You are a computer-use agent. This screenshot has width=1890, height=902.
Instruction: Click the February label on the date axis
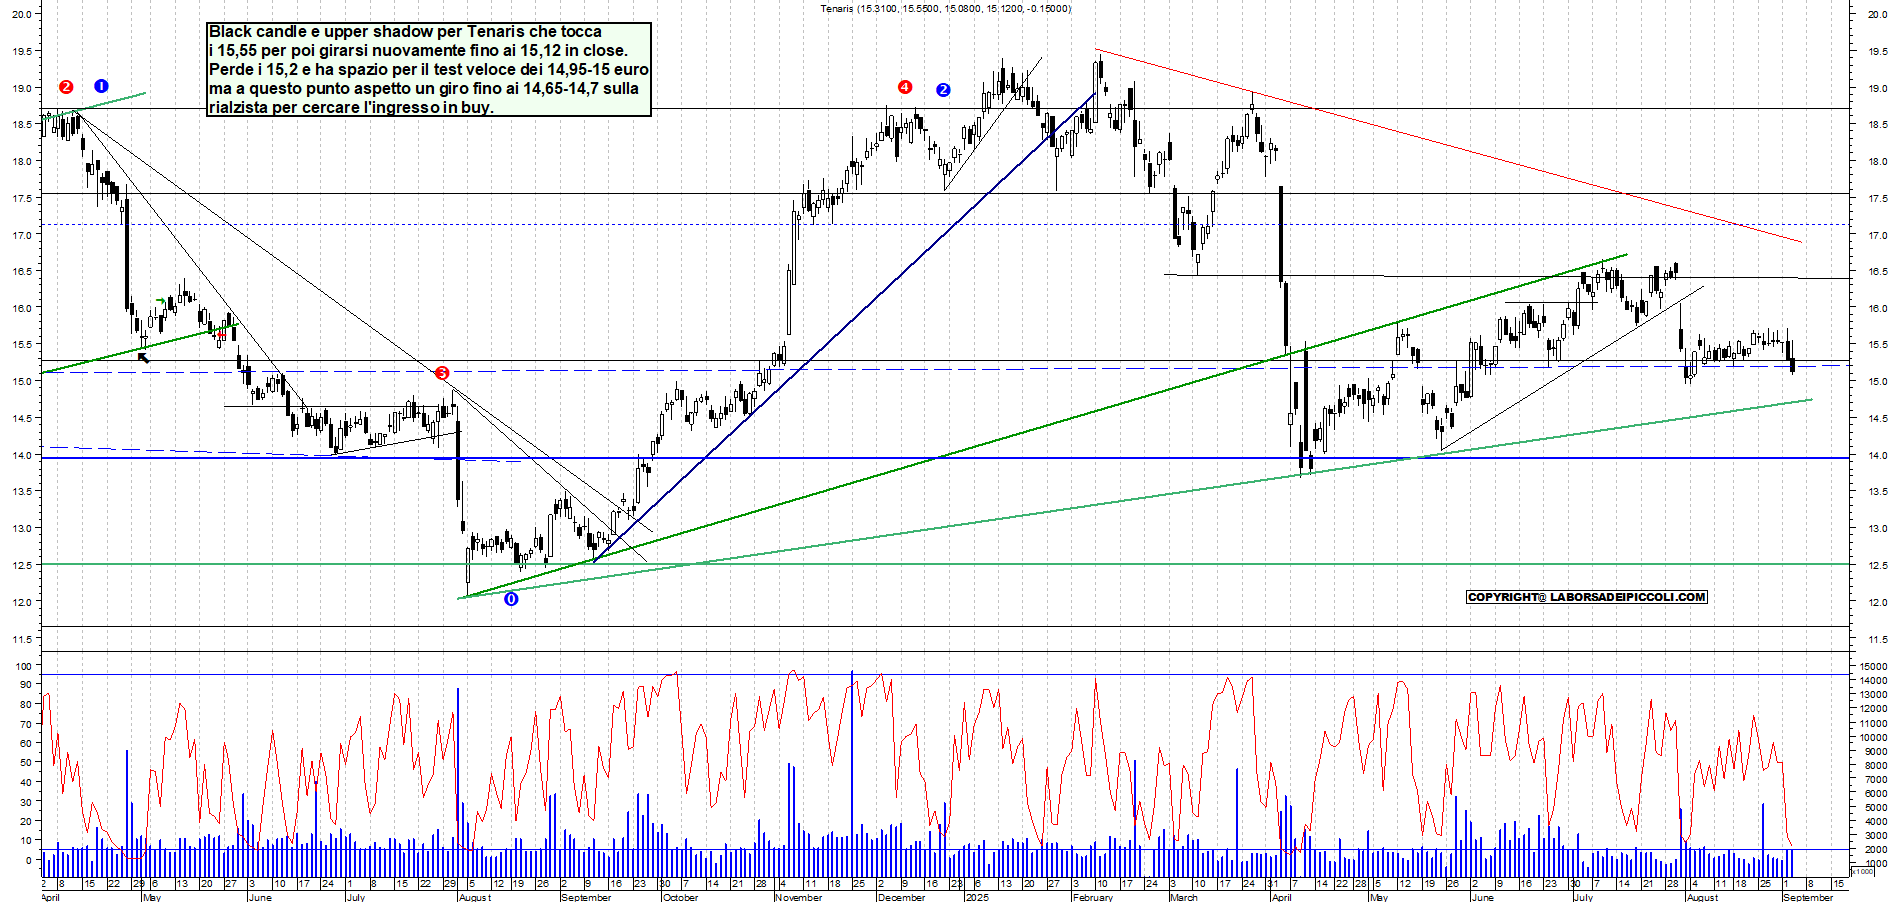coord(1092,897)
